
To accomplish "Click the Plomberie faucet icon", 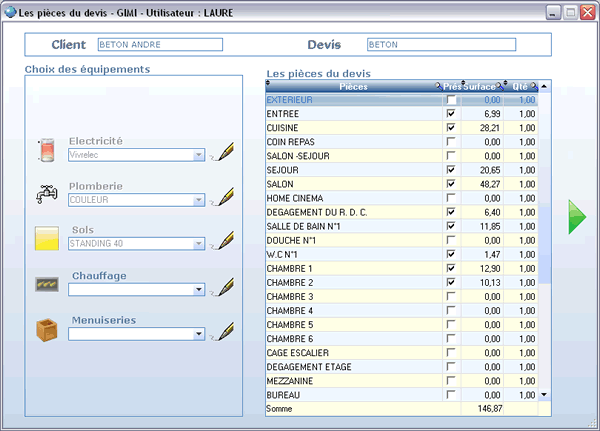I will pos(47,194).
